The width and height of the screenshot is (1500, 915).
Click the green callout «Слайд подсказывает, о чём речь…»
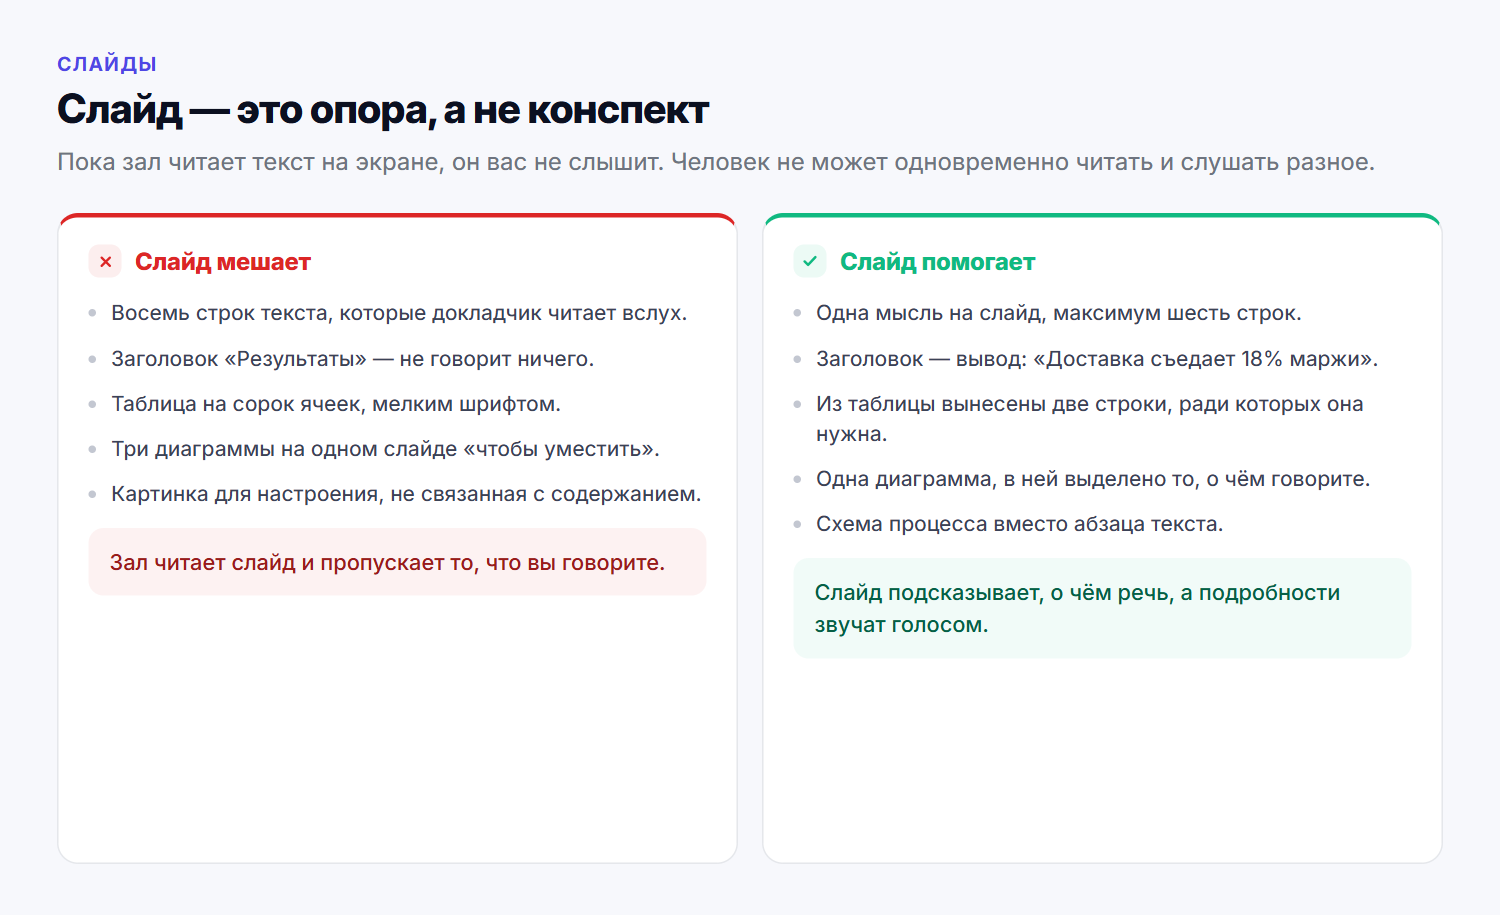point(1102,608)
